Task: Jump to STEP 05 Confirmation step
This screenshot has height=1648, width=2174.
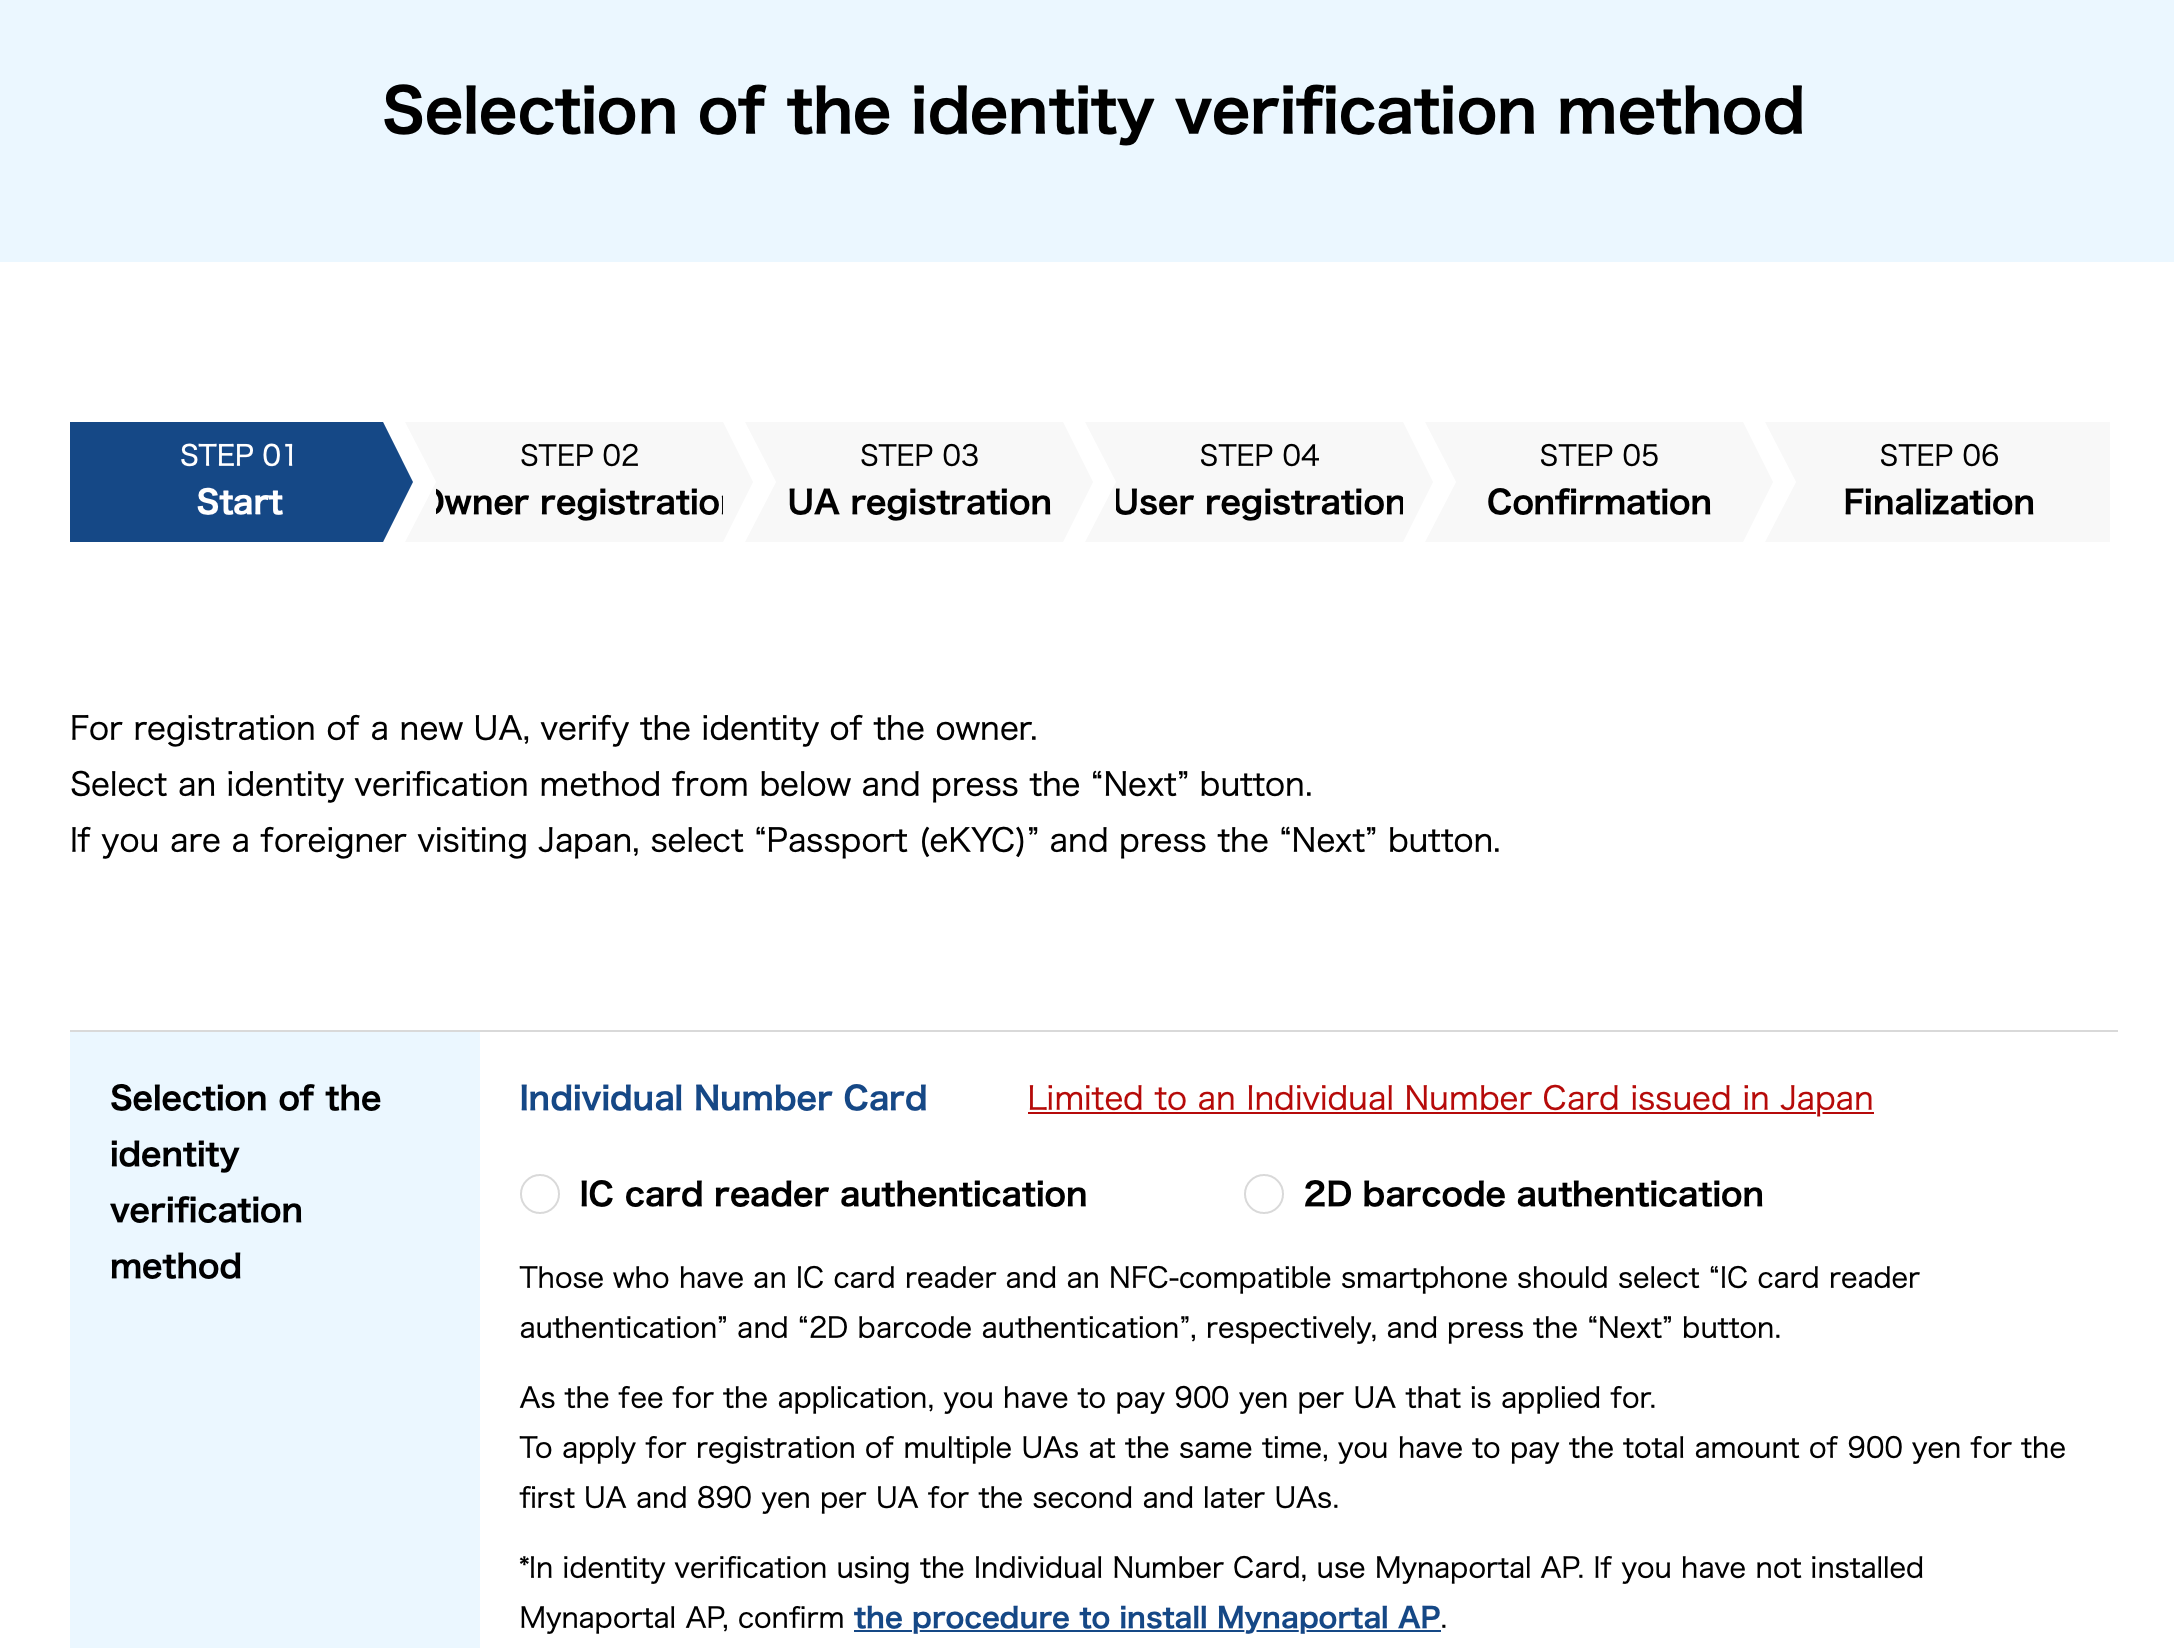Action: click(x=1598, y=481)
